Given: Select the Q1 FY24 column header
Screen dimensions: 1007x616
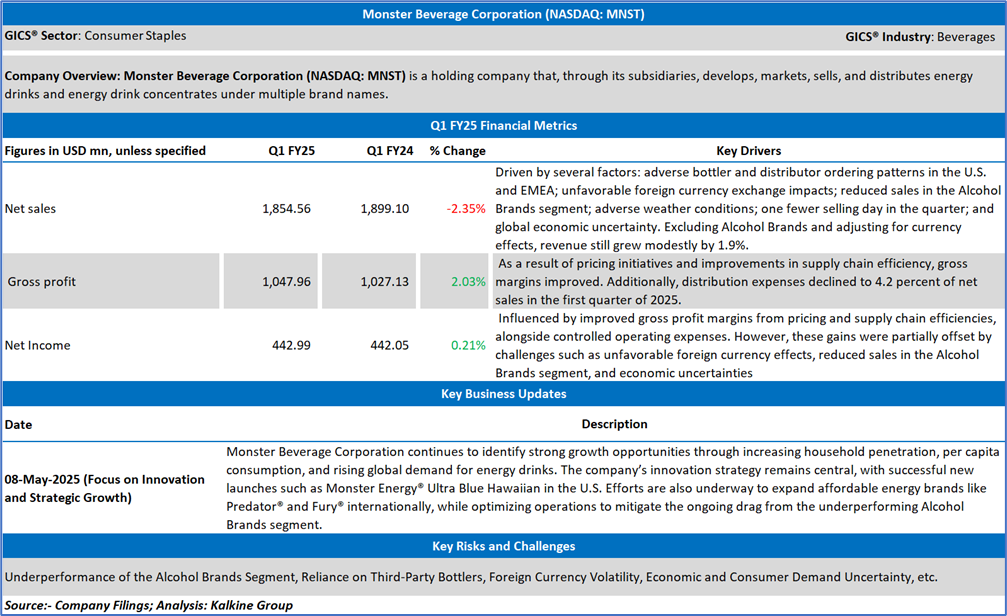Looking at the screenshot, I should click(390, 151).
